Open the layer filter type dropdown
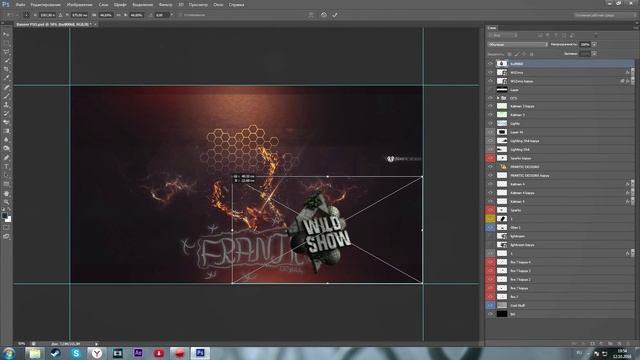640x360 pixels. pyautogui.click(x=502, y=36)
